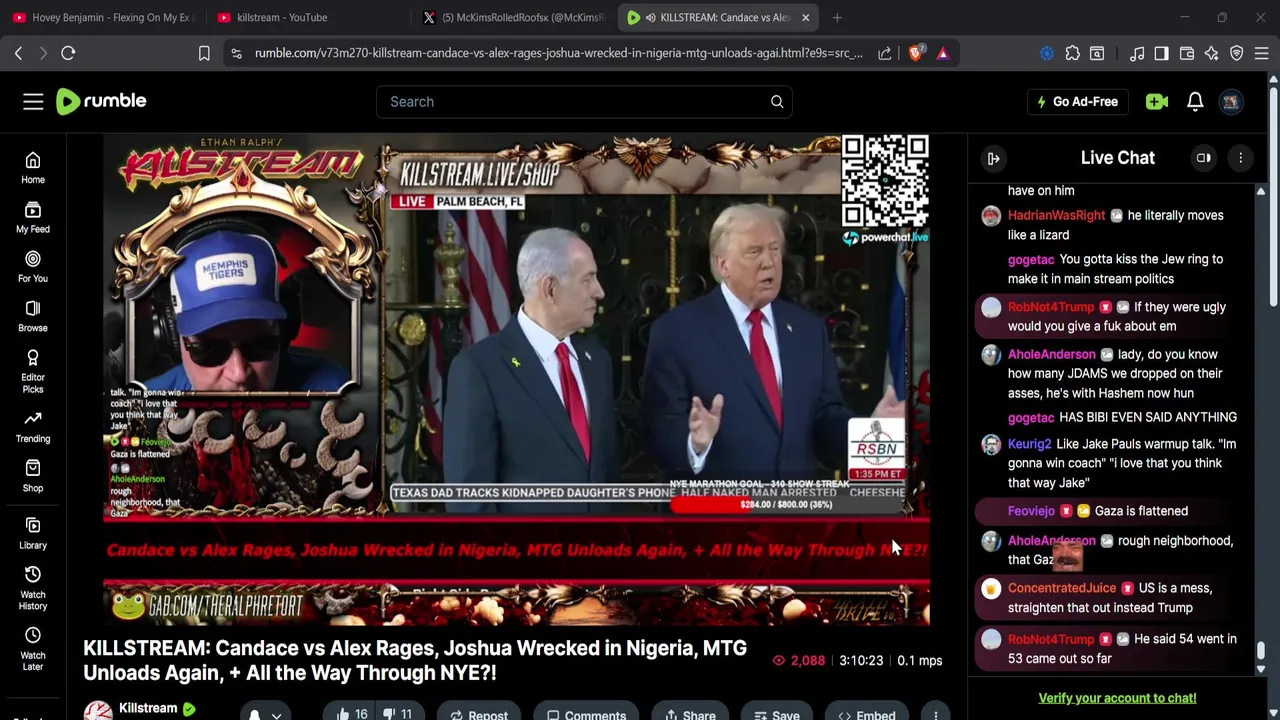Toggle the chat pop-out mode button
The height and width of the screenshot is (720, 1280).
point(1204,158)
